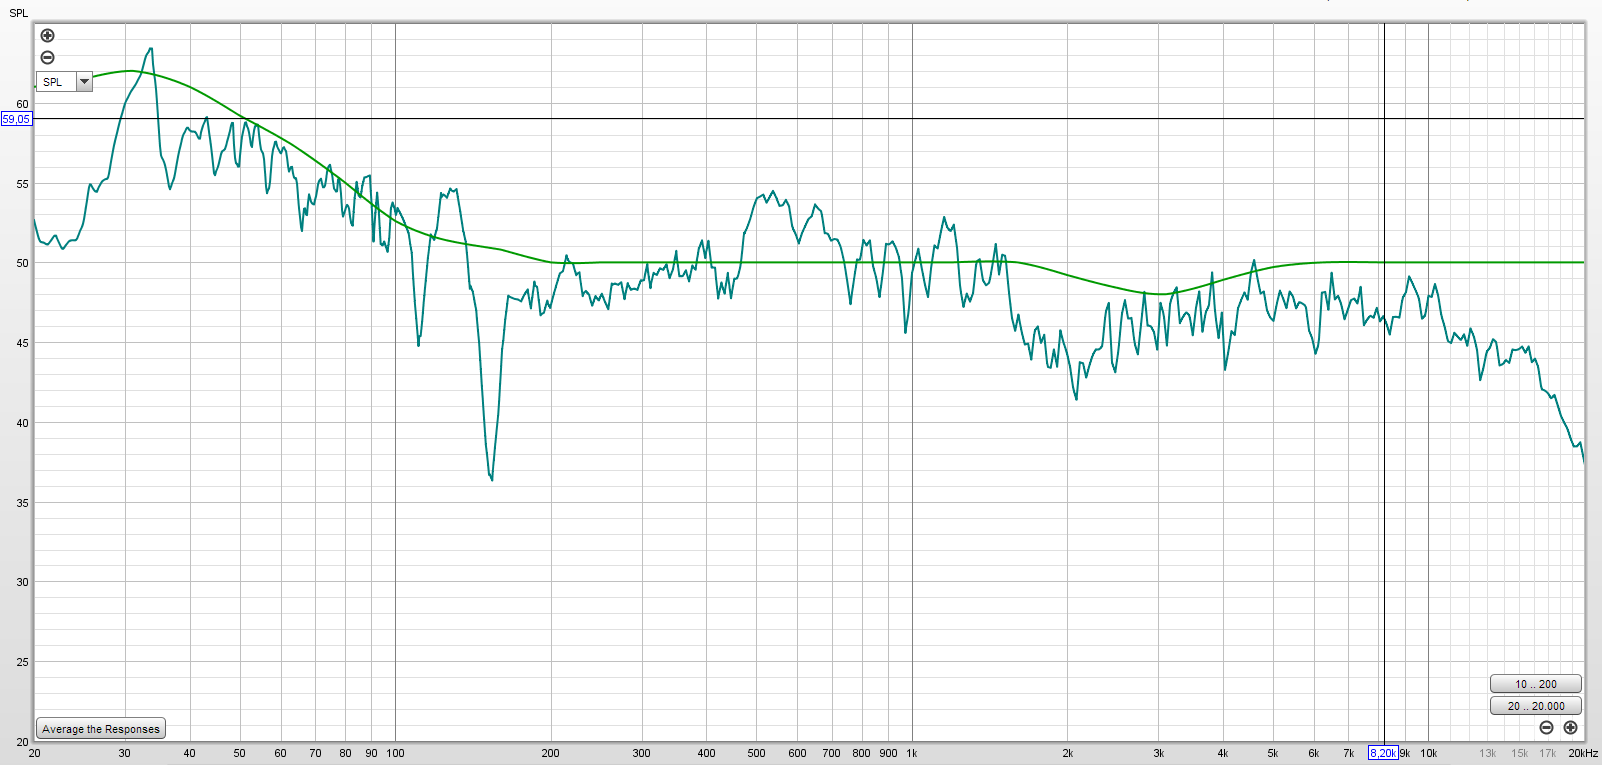Click the 70 frequency axis label
1602x765 pixels.
pos(316,753)
